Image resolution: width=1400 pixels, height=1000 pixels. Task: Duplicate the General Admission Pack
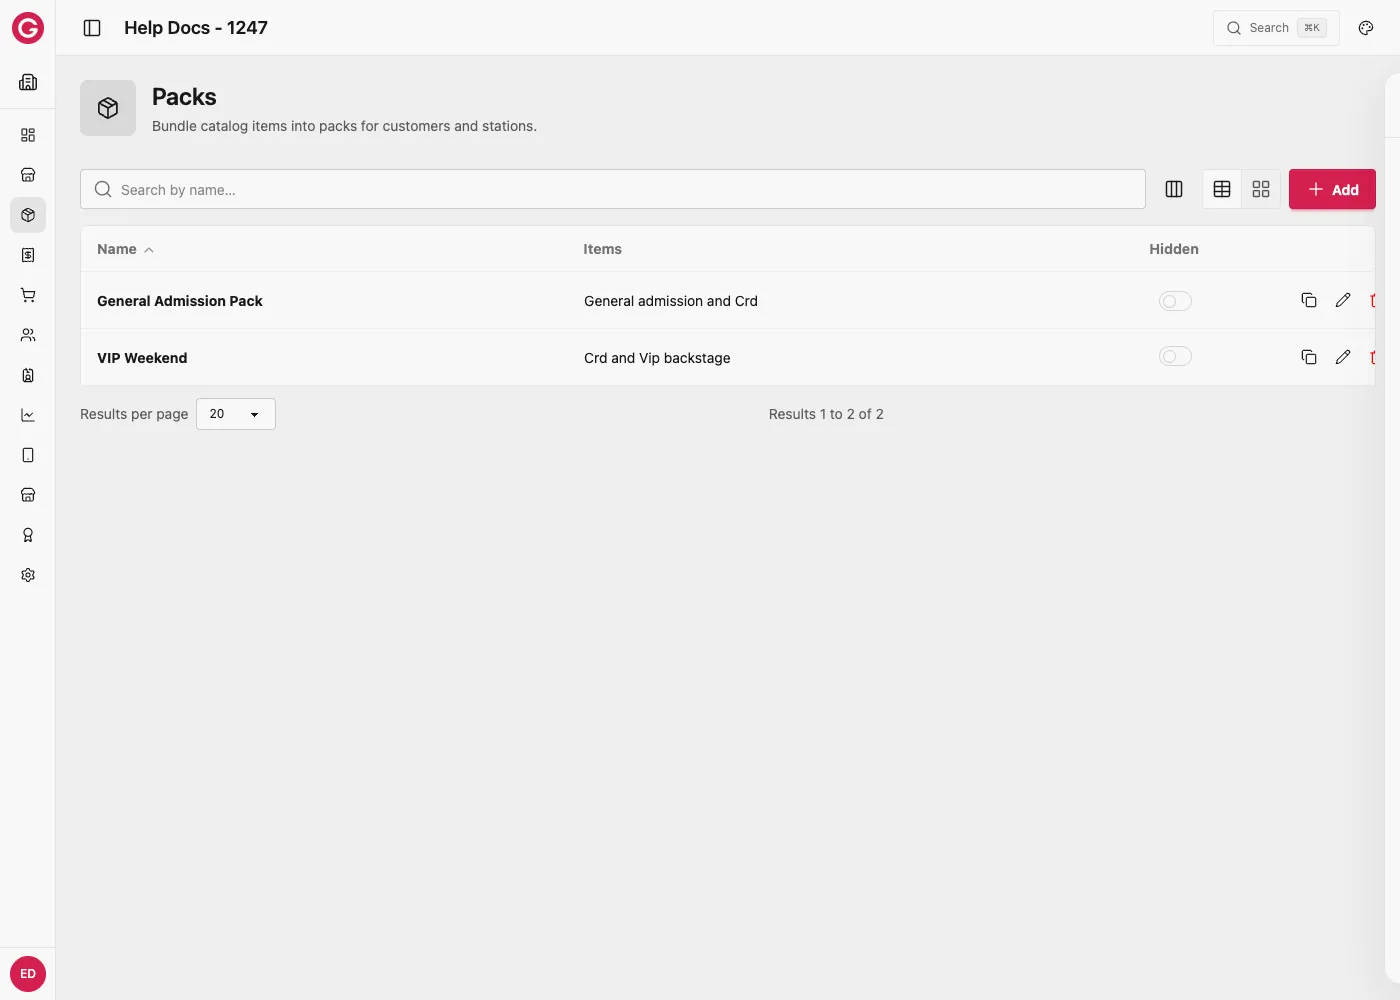pos(1309,300)
